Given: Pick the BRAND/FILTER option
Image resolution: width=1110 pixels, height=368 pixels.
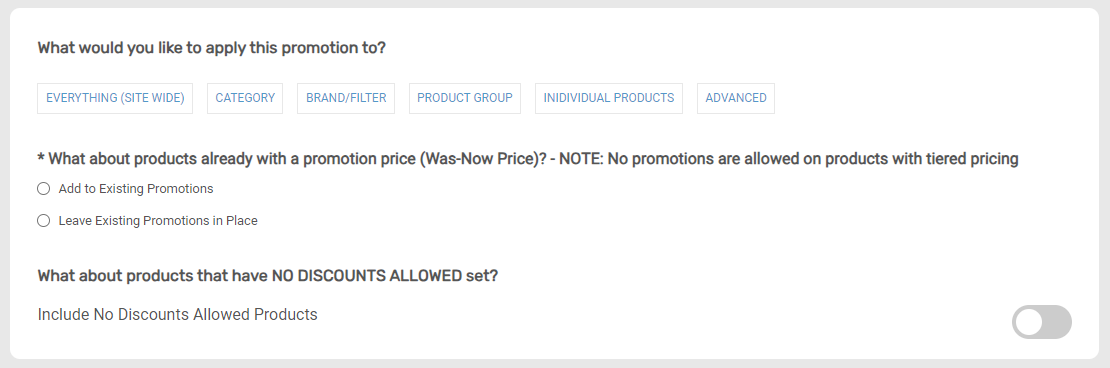Looking at the screenshot, I should click(346, 98).
